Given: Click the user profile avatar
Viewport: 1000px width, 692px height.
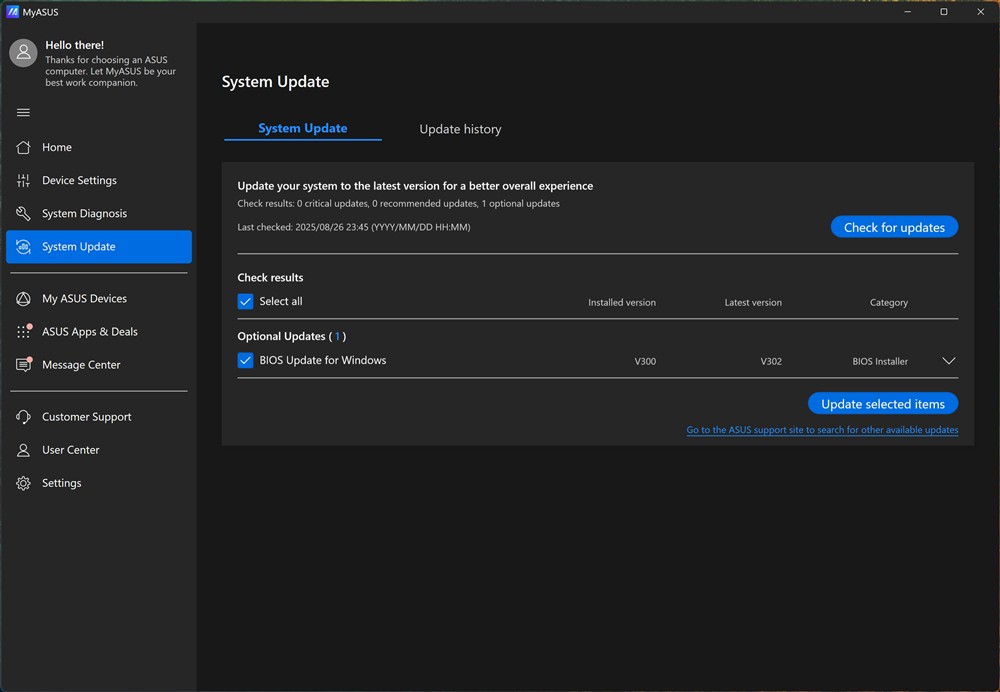Looking at the screenshot, I should tap(23, 53).
